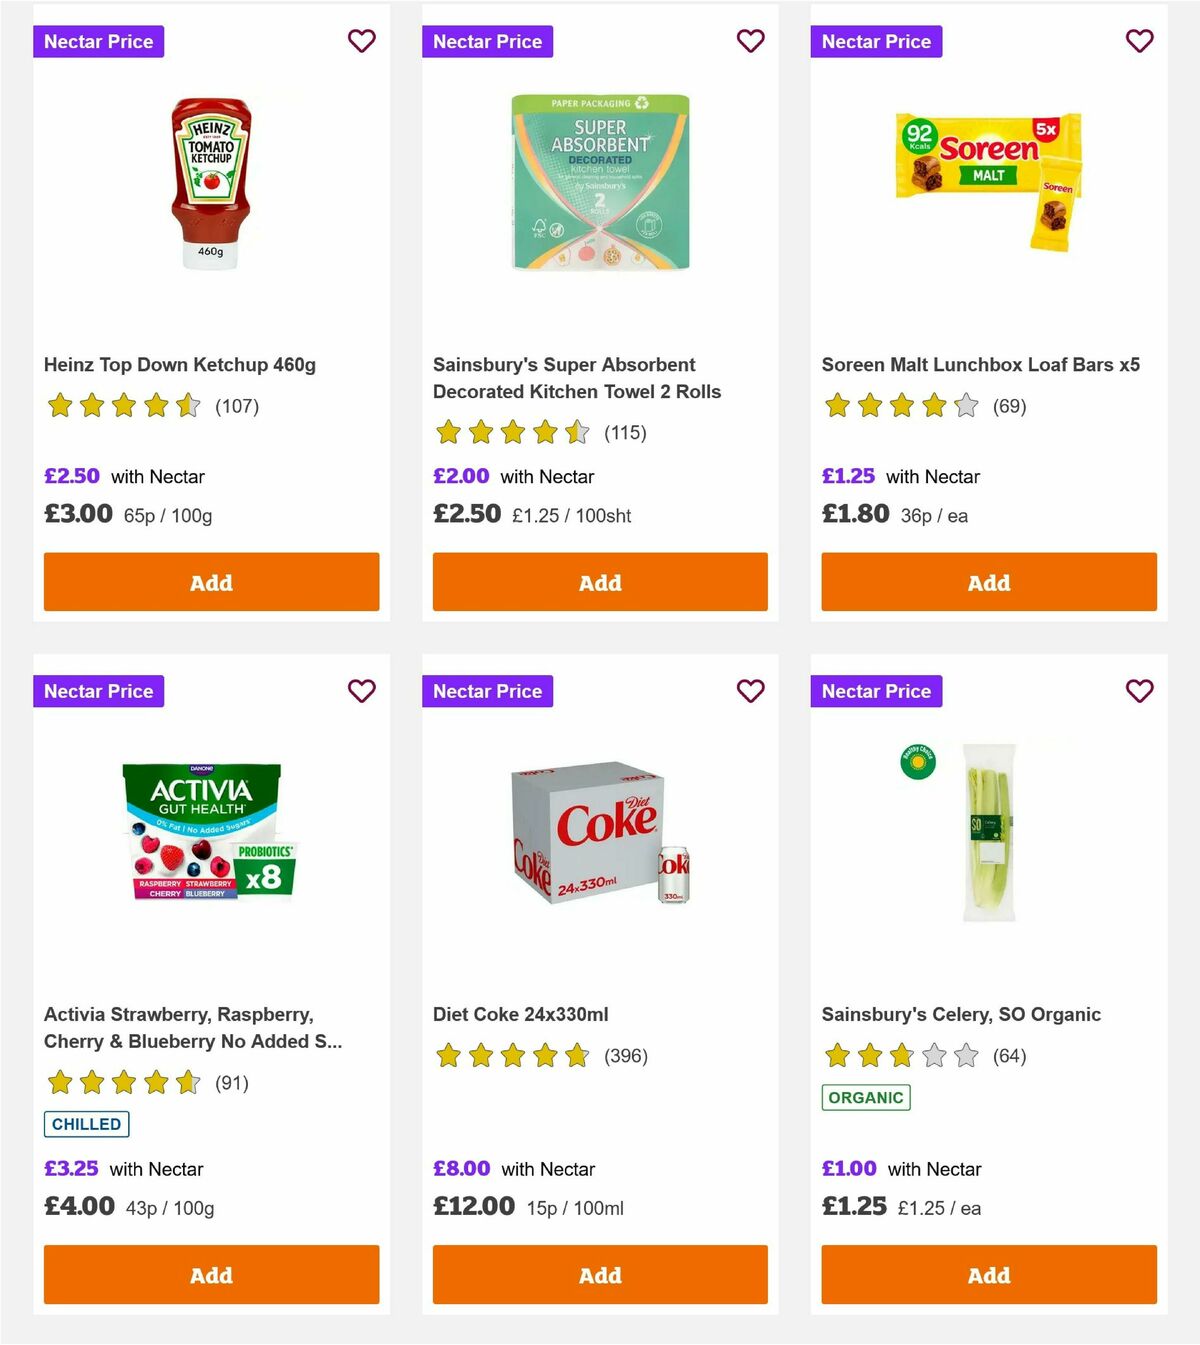Screen dimensions: 1200x1345
Task: Click the heart icon on Heinz Ketchup
Action: click(x=361, y=41)
